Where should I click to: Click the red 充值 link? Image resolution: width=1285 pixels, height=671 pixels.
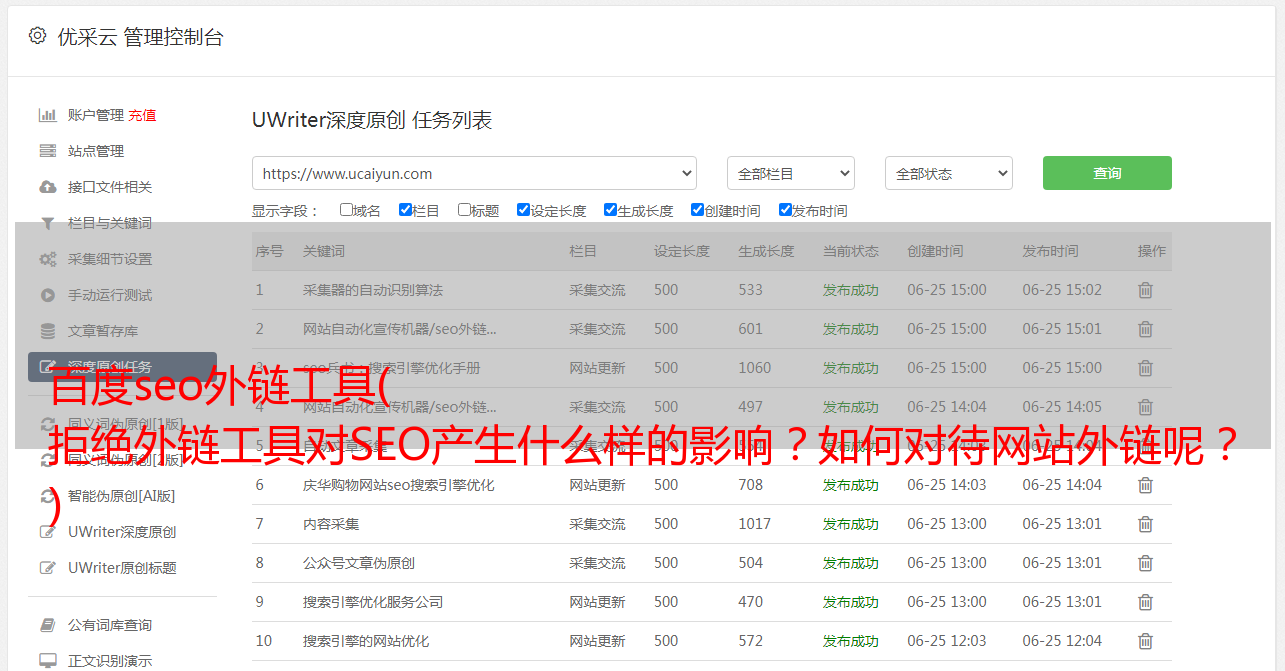[x=142, y=115]
